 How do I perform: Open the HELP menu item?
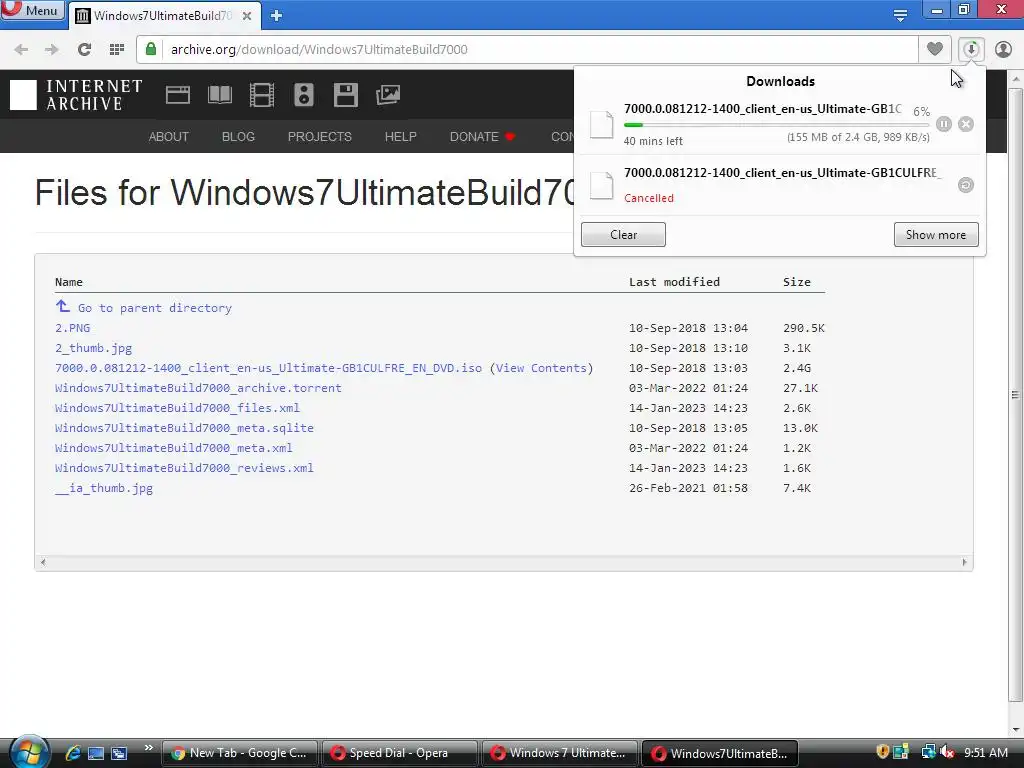400,136
